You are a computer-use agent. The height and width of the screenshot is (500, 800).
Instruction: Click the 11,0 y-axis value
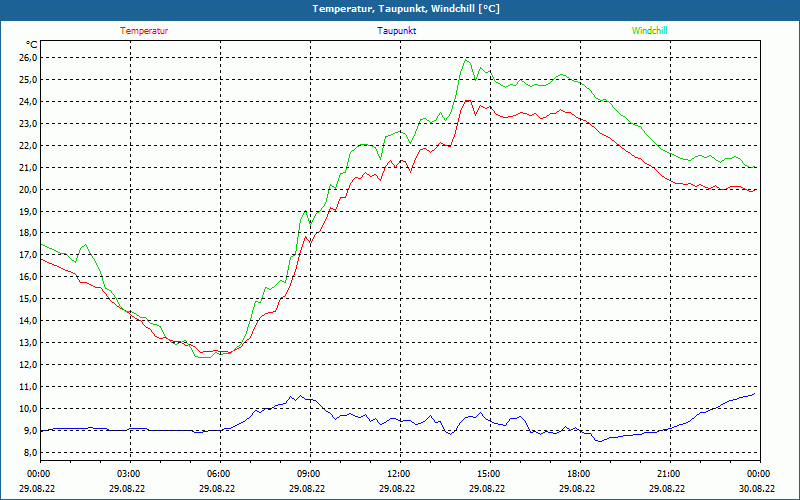point(28,387)
